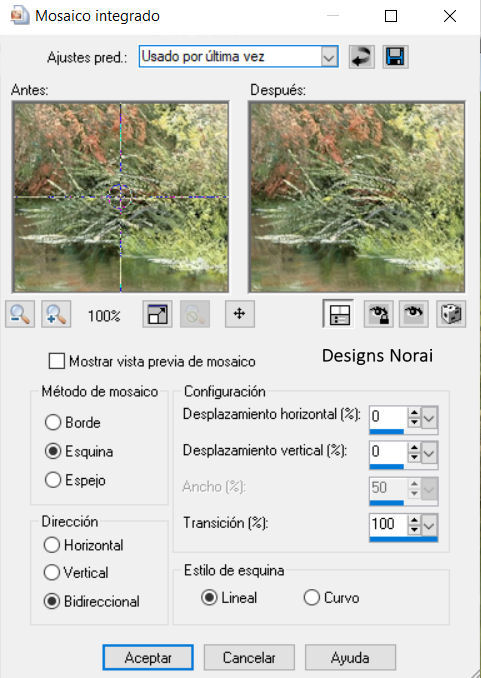Expand the Transición value dropdown arrow

429,526
